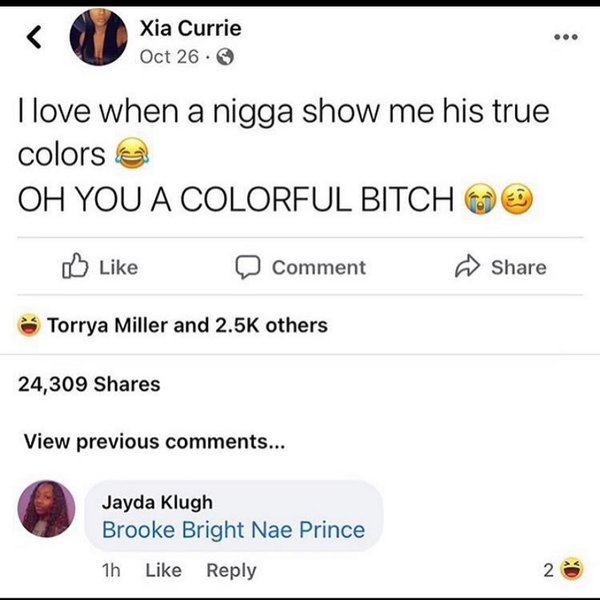This screenshot has width=600, height=600.
Task: View the 24,309 Shares list
Action: pos(89,384)
